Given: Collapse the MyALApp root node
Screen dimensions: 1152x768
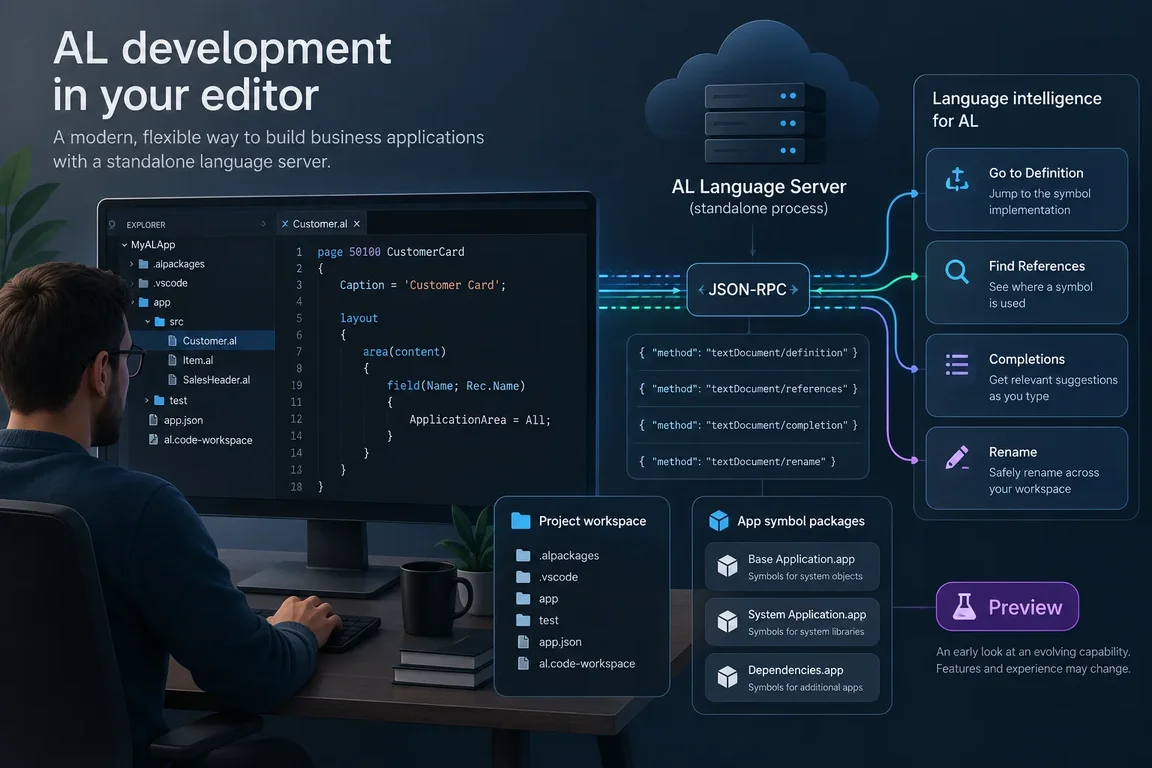Looking at the screenshot, I should (x=124, y=245).
